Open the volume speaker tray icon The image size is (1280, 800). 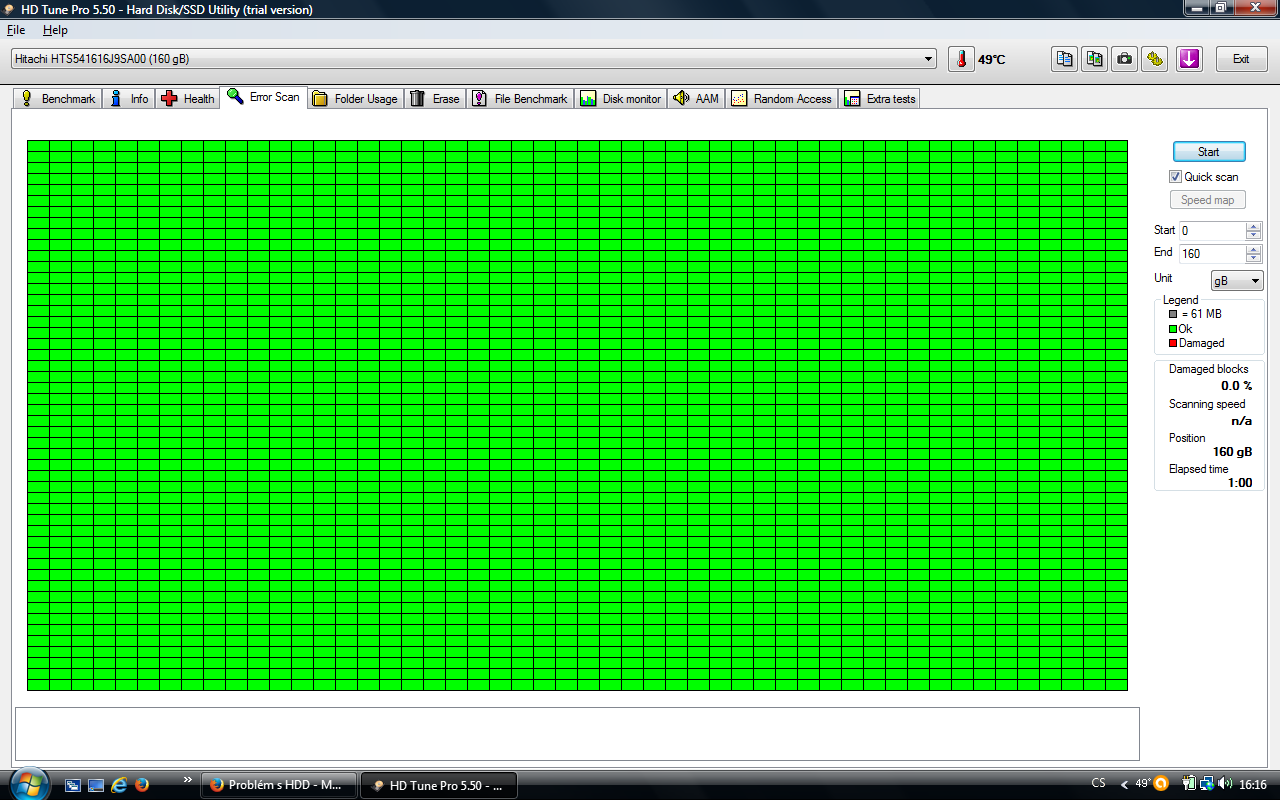[x=1225, y=784]
